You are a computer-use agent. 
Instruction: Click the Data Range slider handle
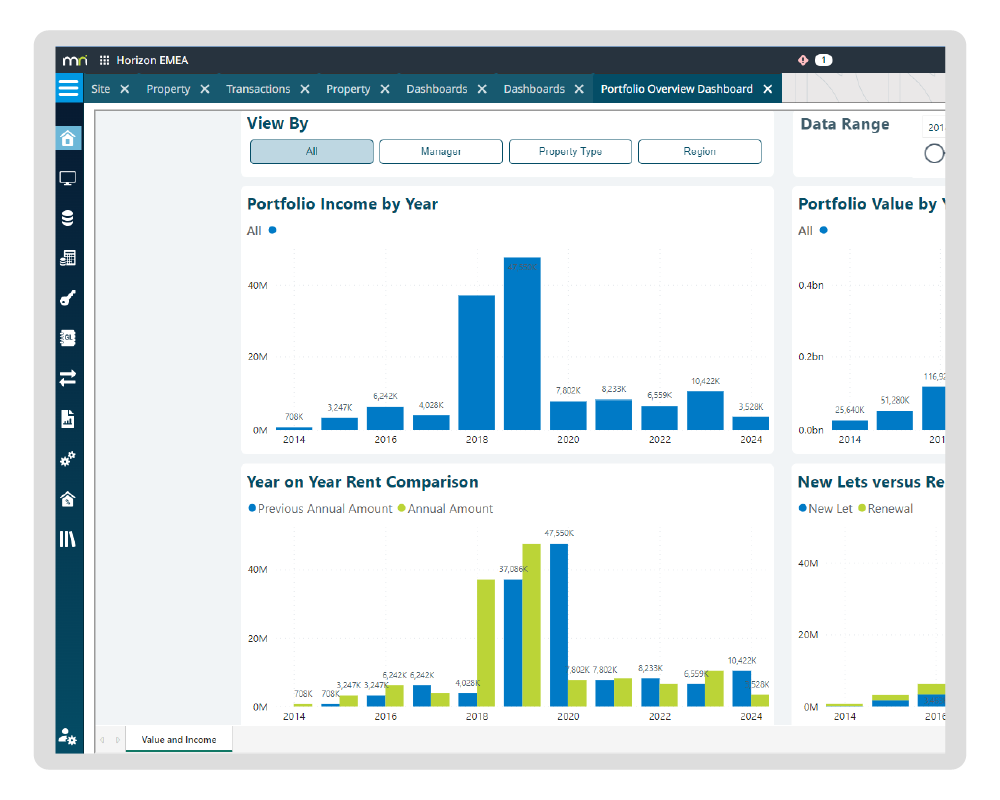click(934, 153)
